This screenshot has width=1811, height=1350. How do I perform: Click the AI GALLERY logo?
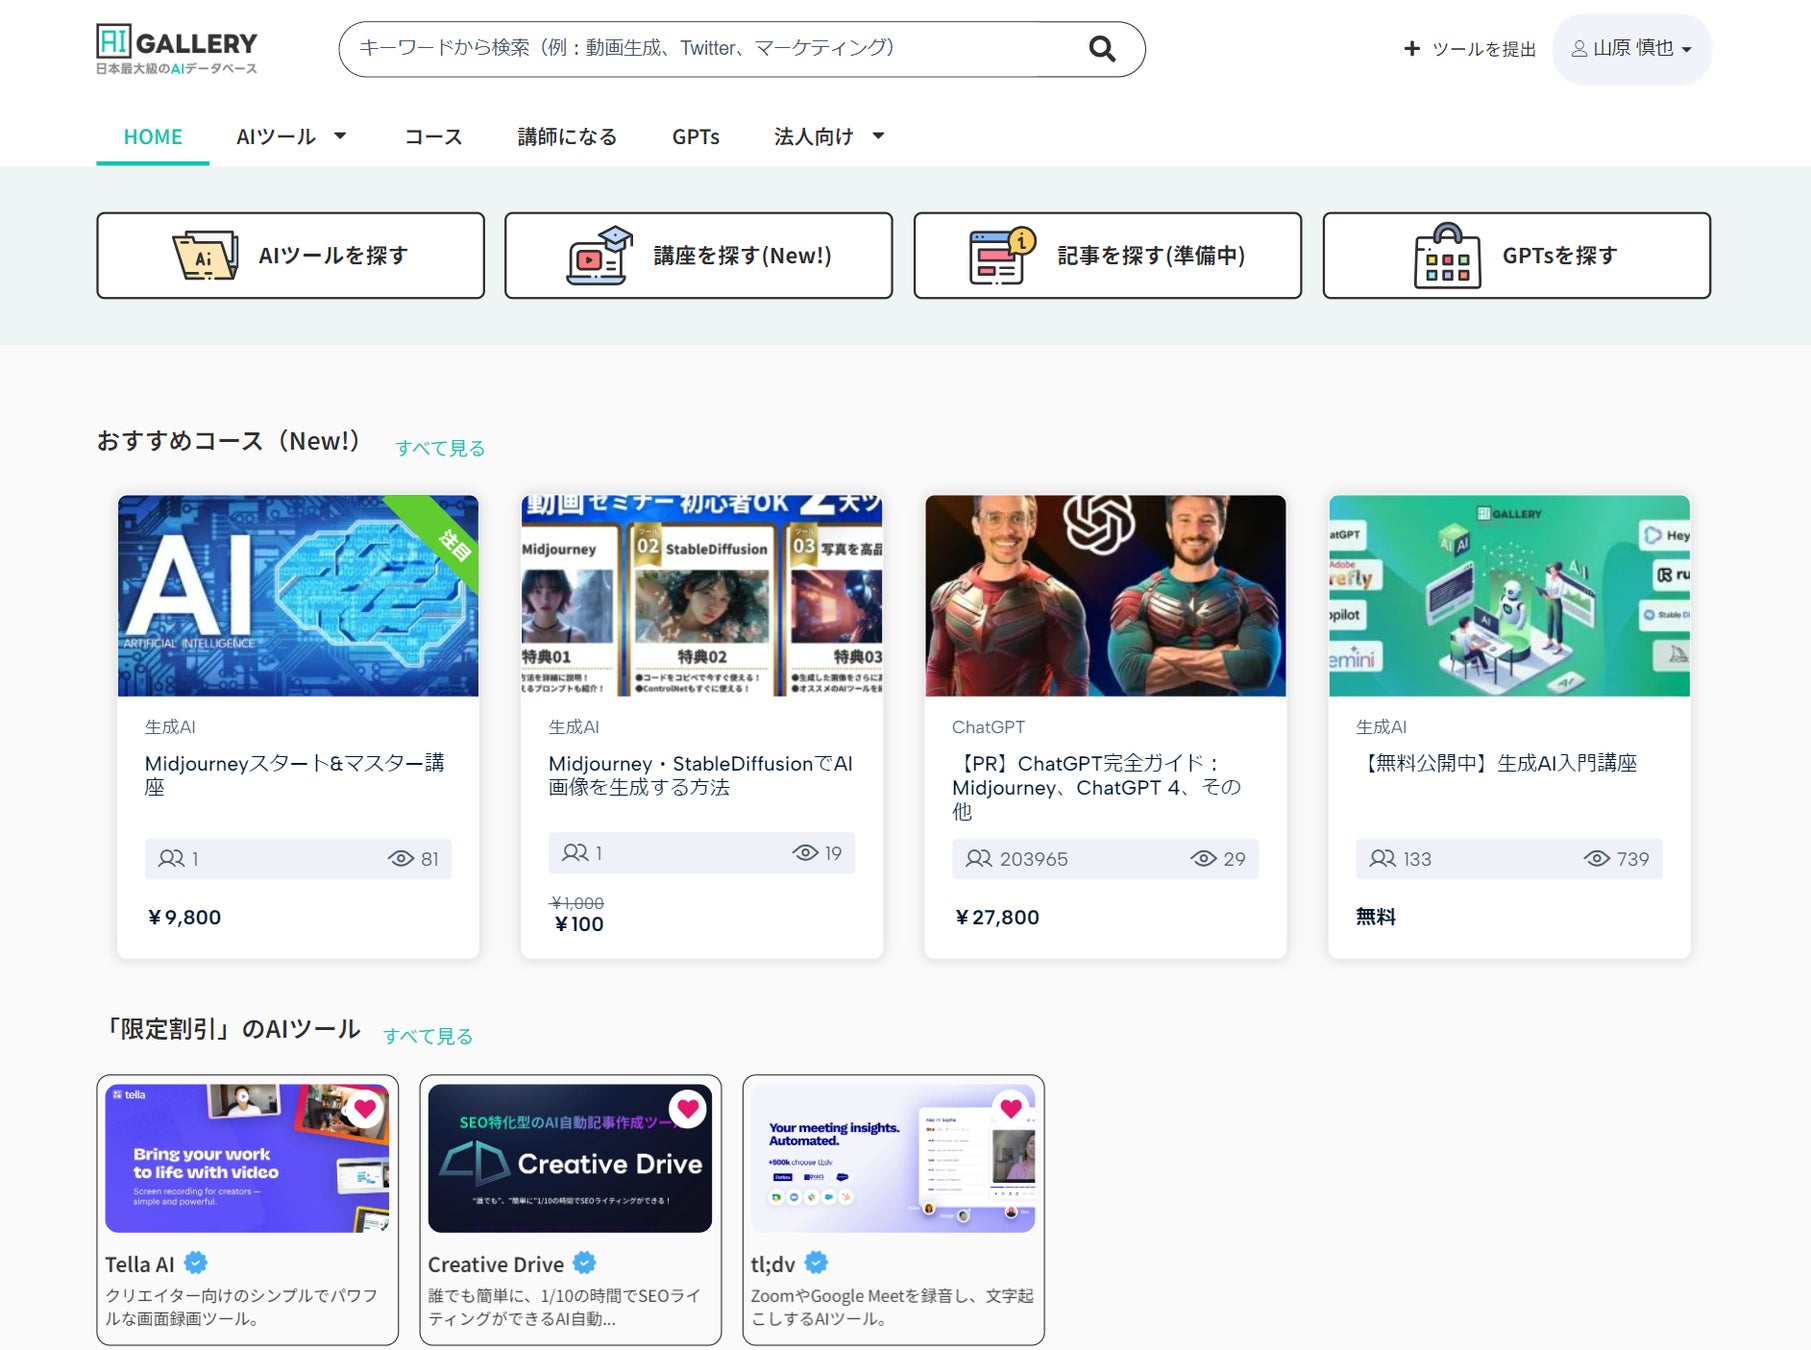pyautogui.click(x=177, y=49)
